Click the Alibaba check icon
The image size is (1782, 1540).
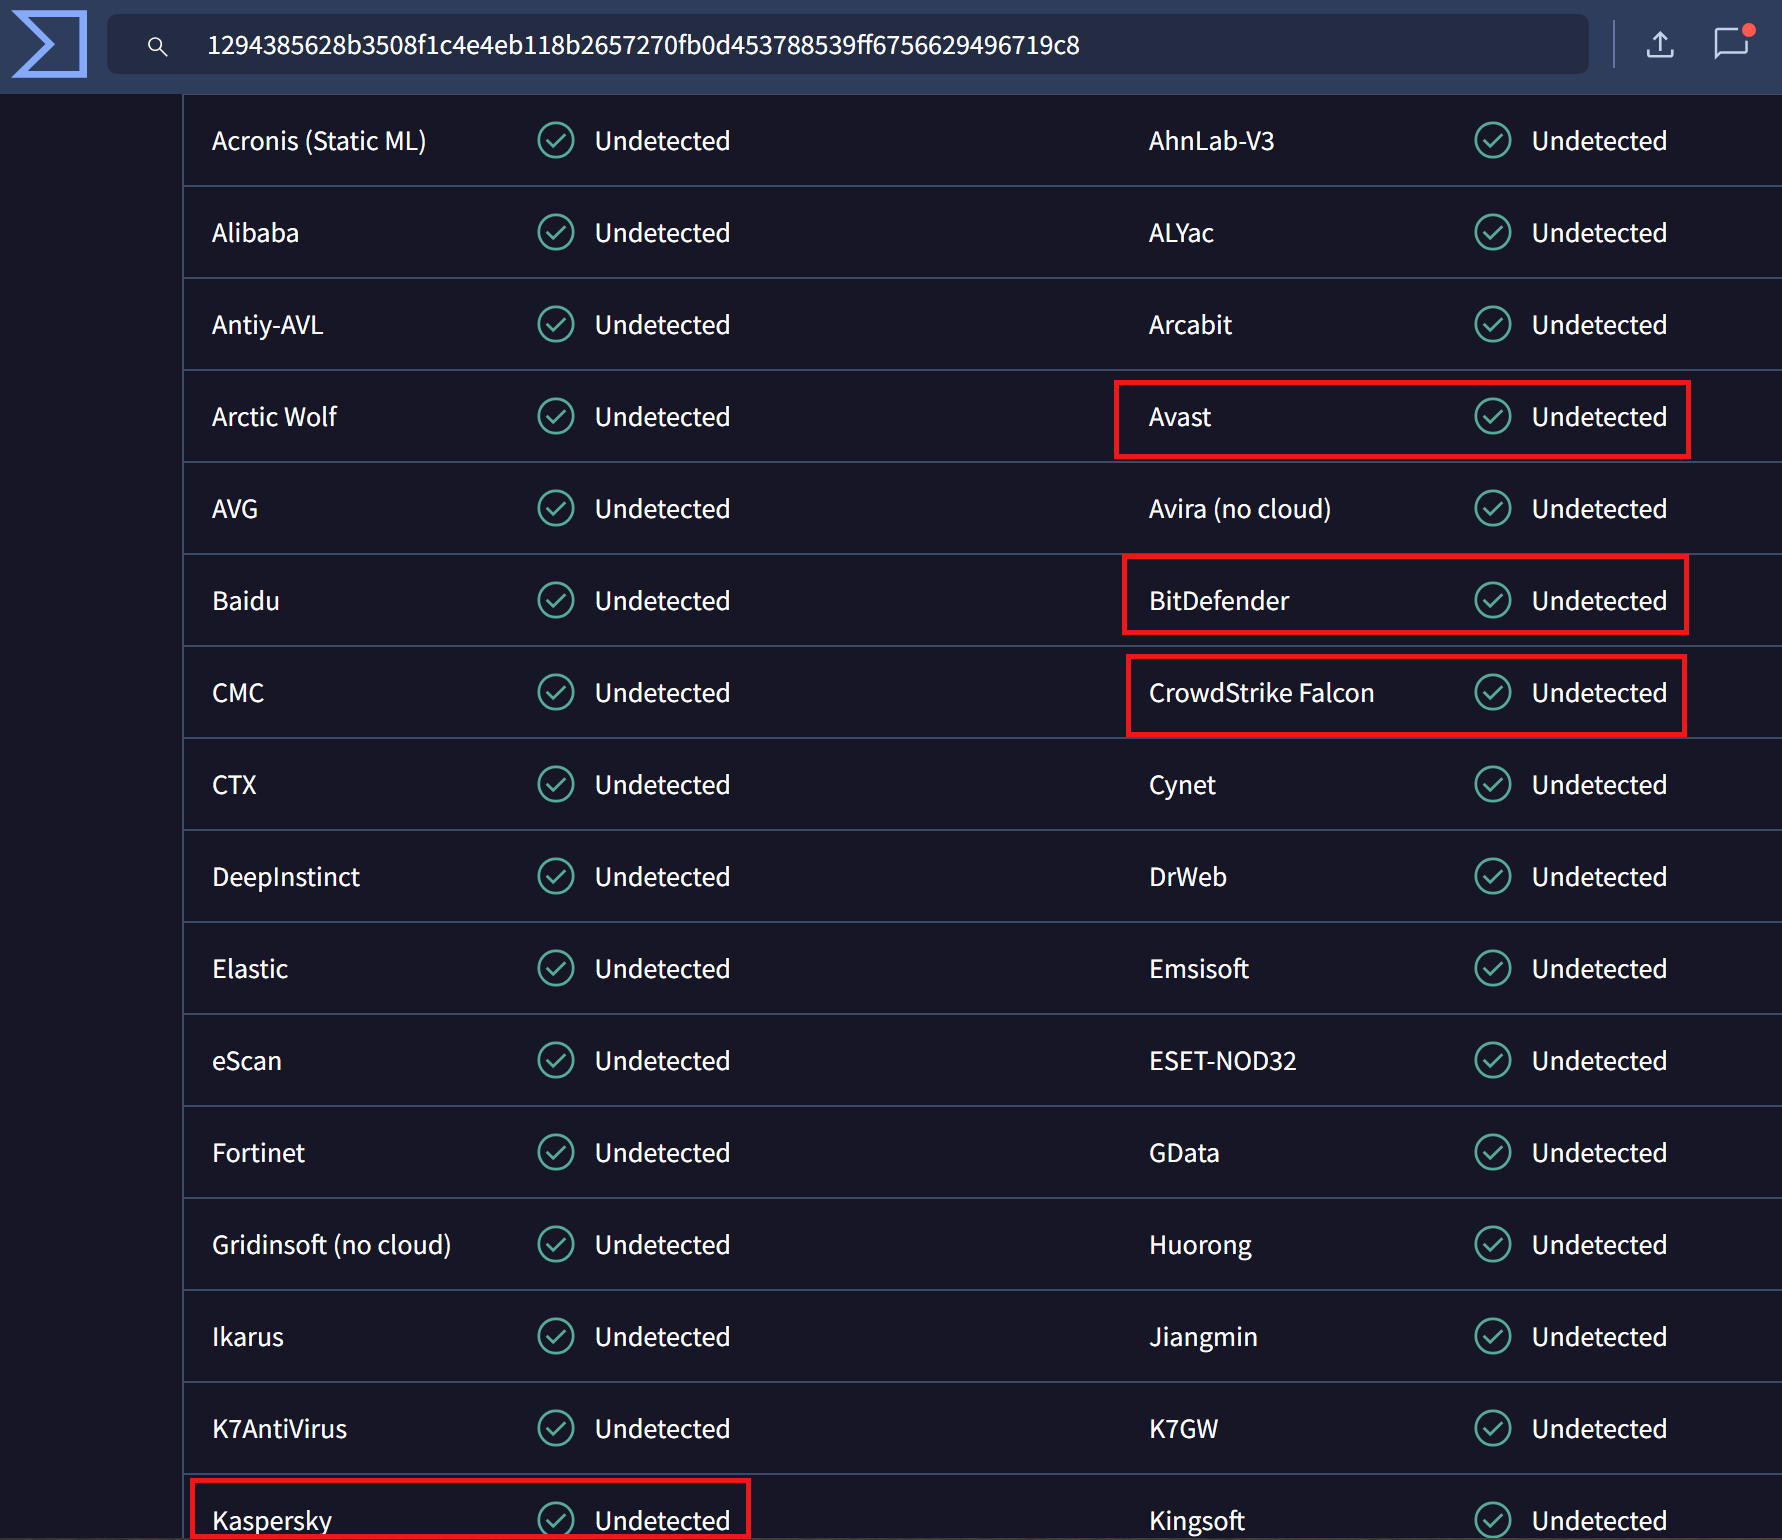point(556,233)
